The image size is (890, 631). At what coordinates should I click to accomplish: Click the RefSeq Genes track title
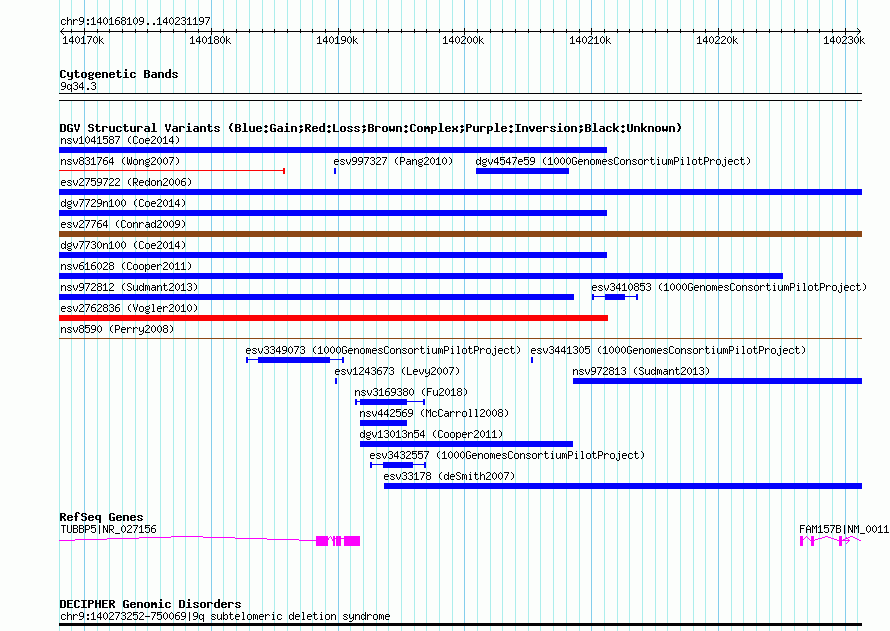coord(101,517)
